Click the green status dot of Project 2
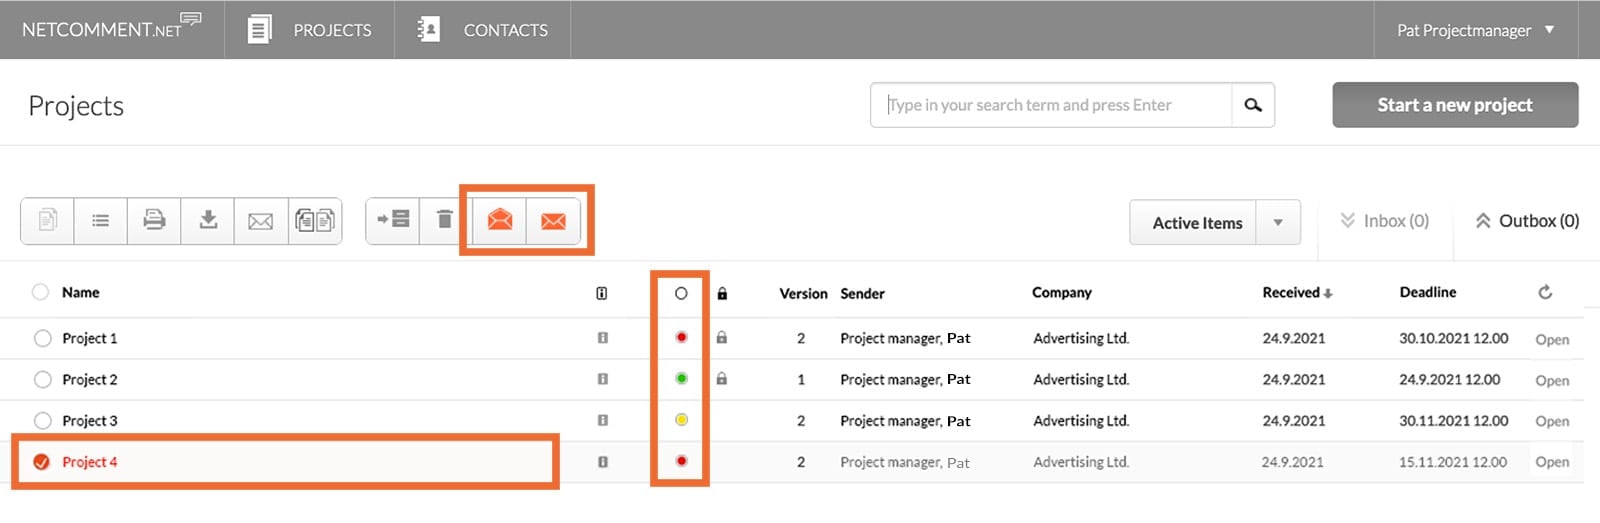Screen dimensions: 1600x523 pos(681,379)
